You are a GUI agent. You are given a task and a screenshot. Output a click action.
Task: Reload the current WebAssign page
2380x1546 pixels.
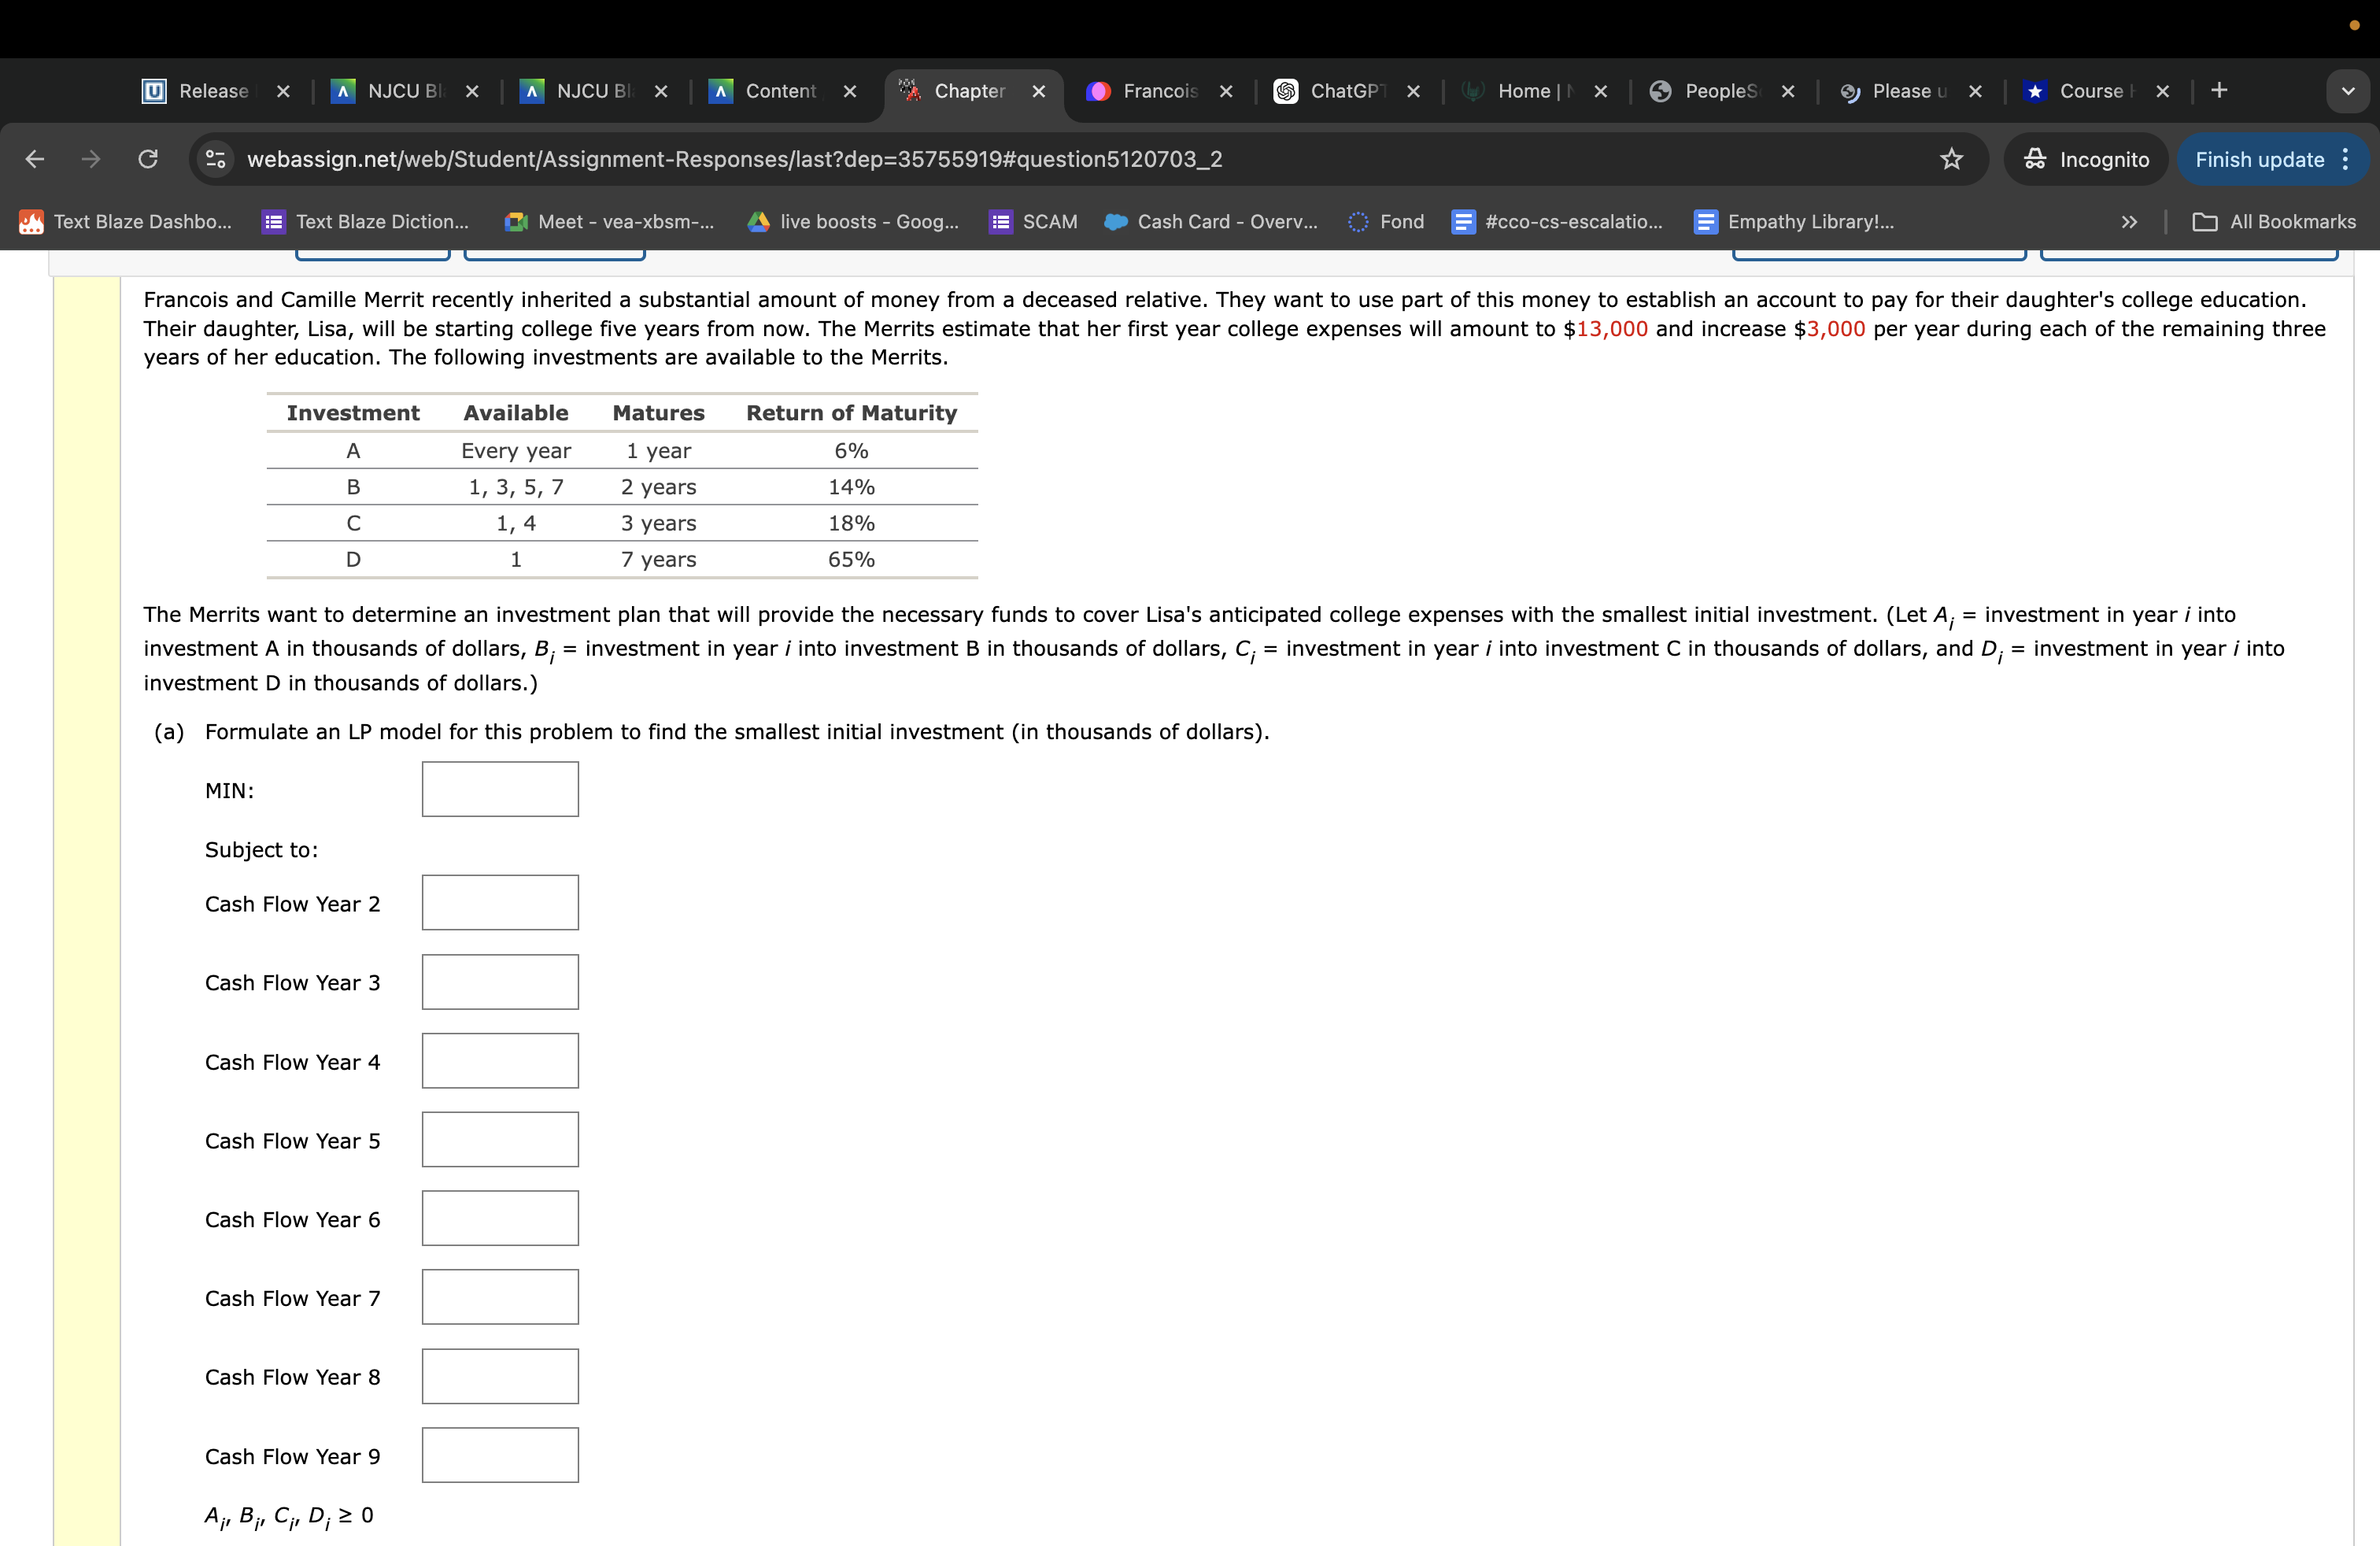148,159
